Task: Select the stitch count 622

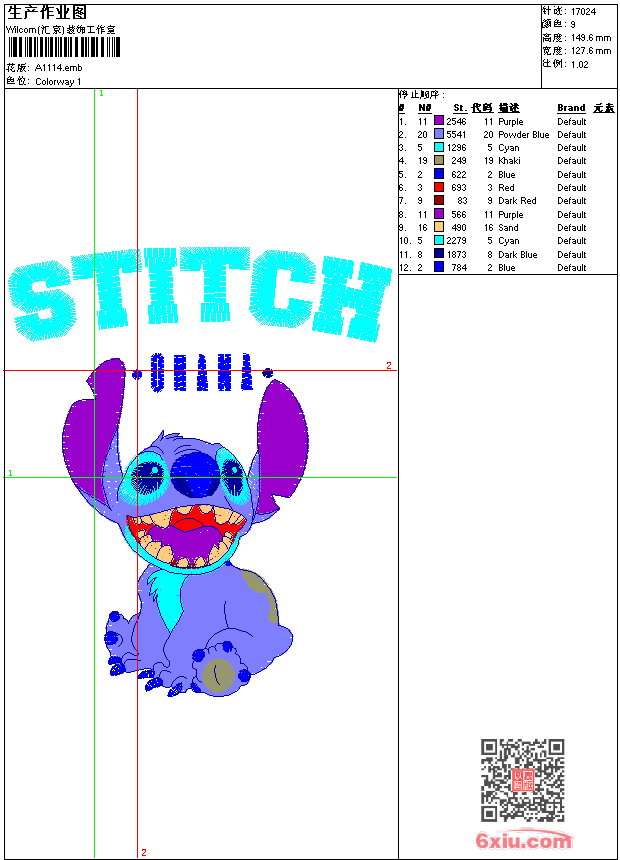Action: coord(459,175)
